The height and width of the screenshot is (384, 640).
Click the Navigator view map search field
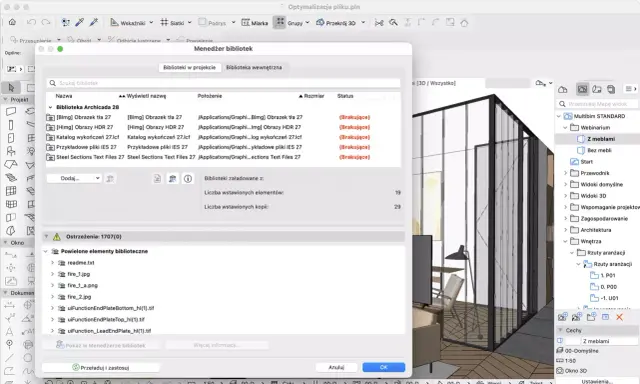coord(598,104)
